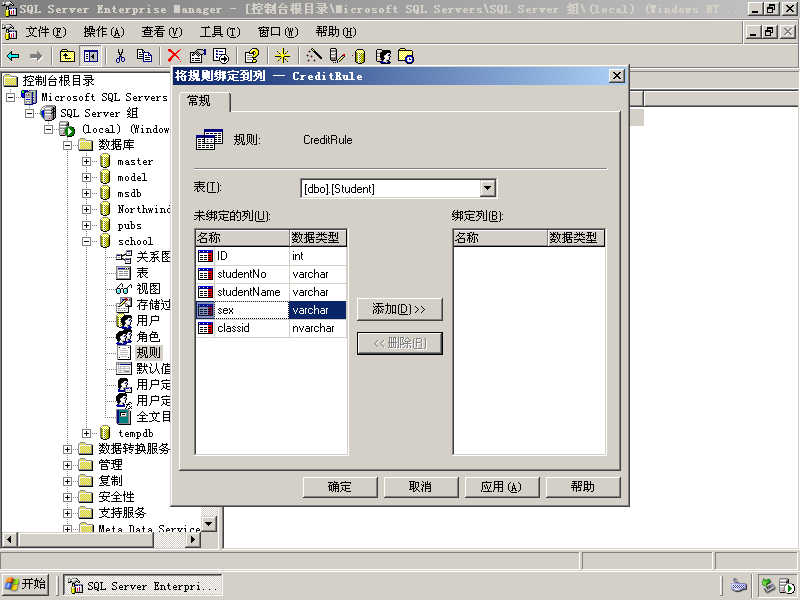The width and height of the screenshot is (800, 600).
Task: Select the studentNo column row
Action: click(271, 274)
